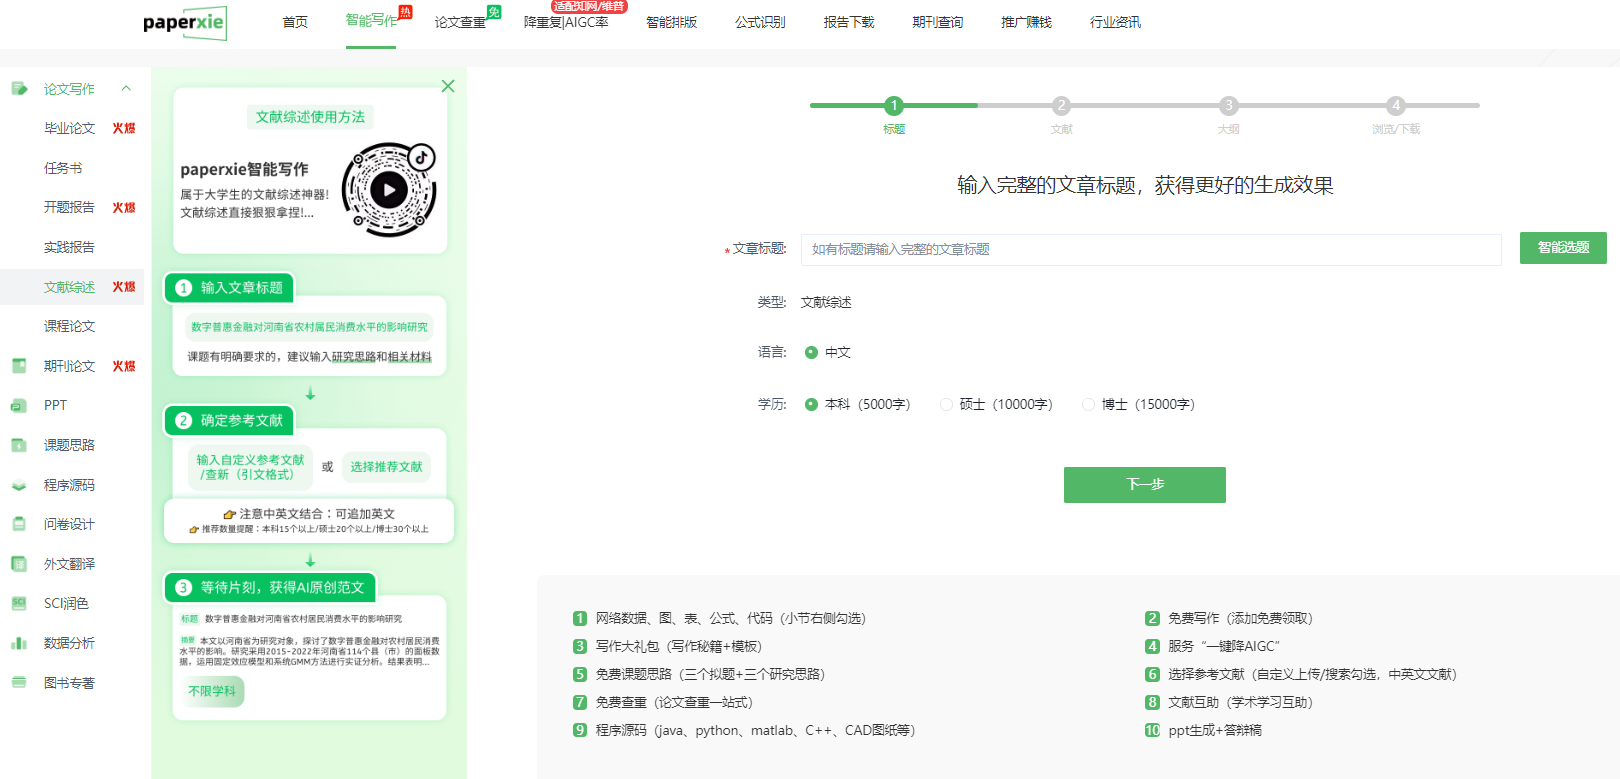Play the paperxie tutorial video
The width and height of the screenshot is (1620, 779).
389,189
